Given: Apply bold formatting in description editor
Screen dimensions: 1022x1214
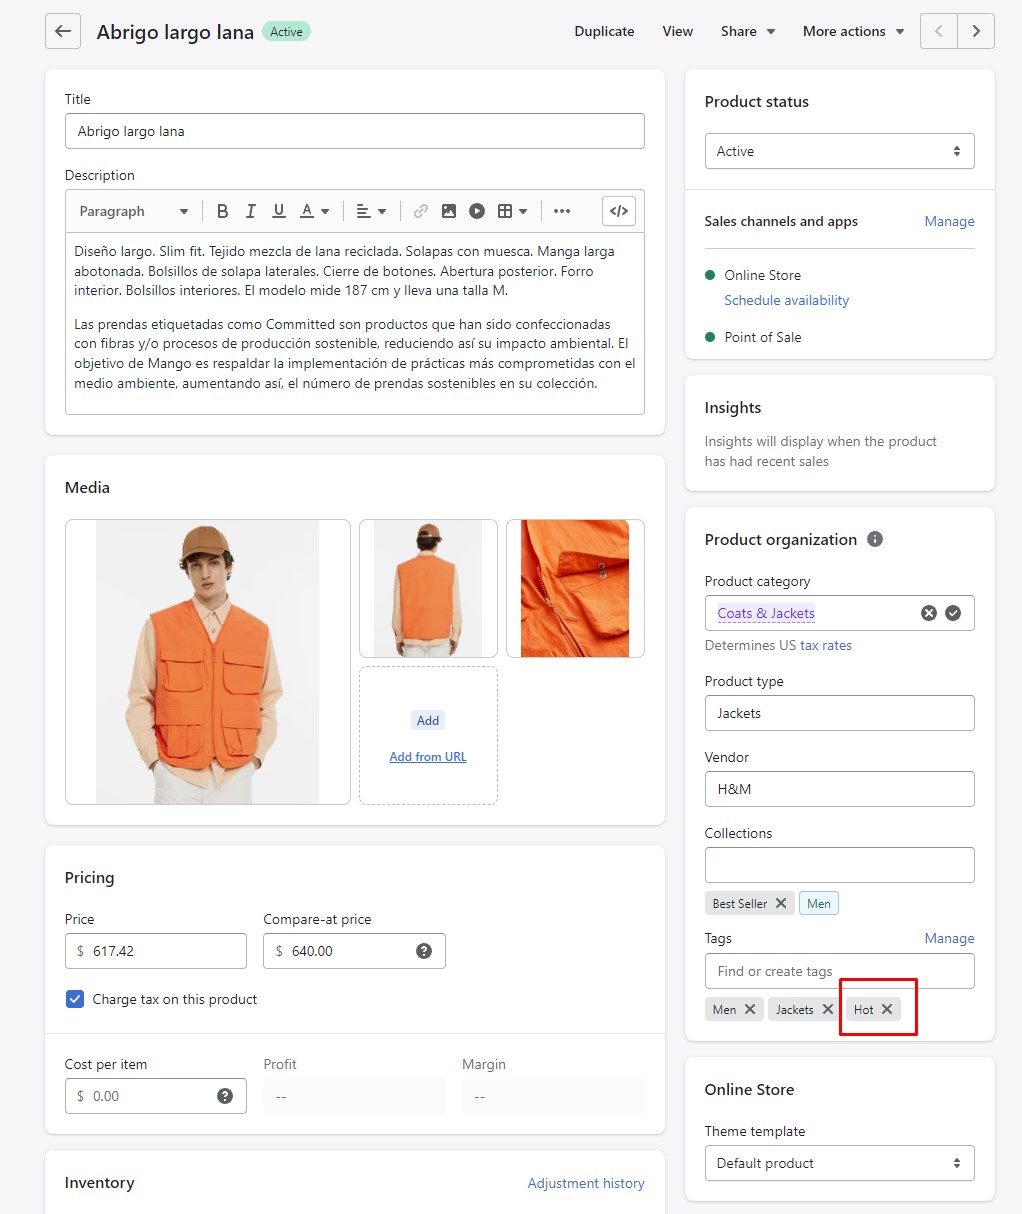Looking at the screenshot, I should click(x=222, y=211).
